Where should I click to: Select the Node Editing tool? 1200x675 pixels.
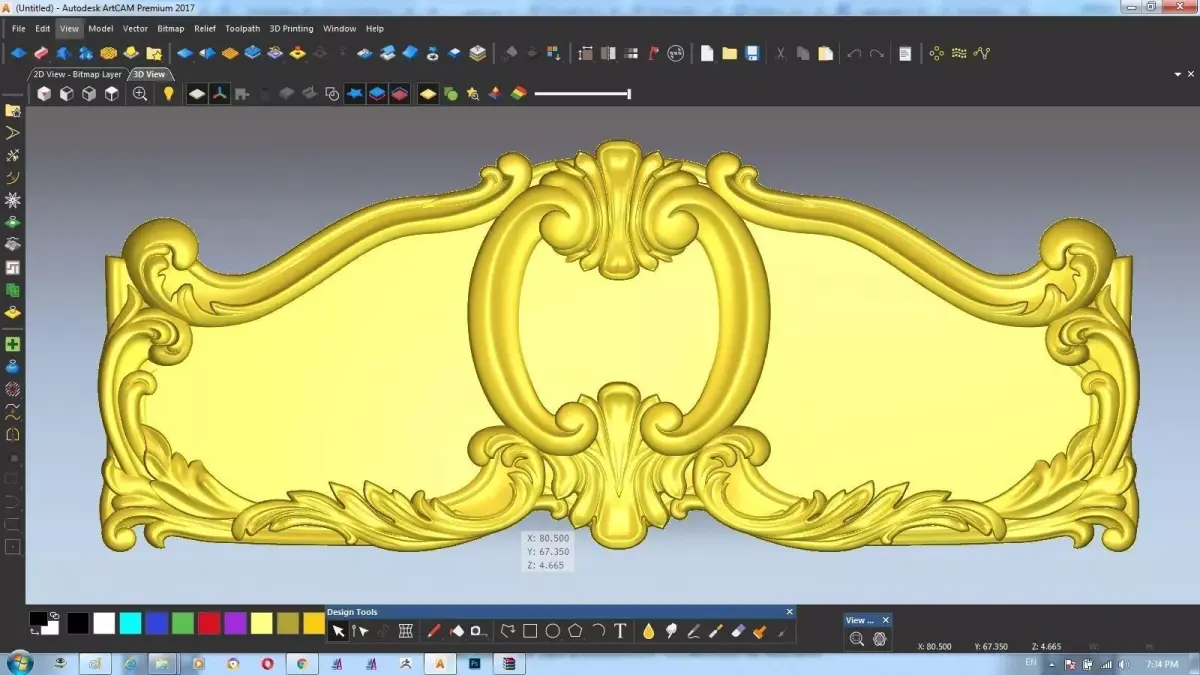(x=361, y=631)
